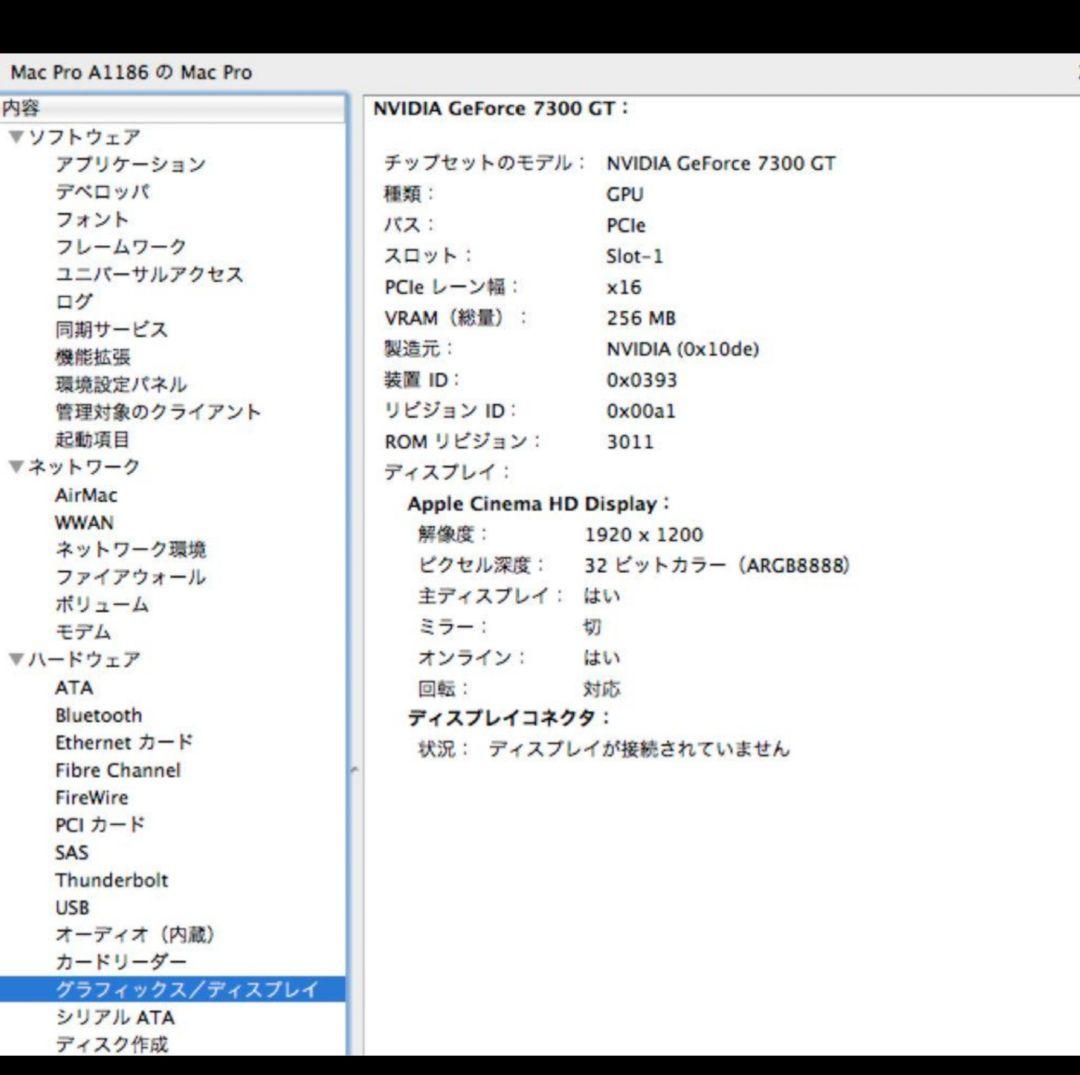The image size is (1080, 1075).
Task: Click the sidebar scroll arrow
Action: [353, 769]
